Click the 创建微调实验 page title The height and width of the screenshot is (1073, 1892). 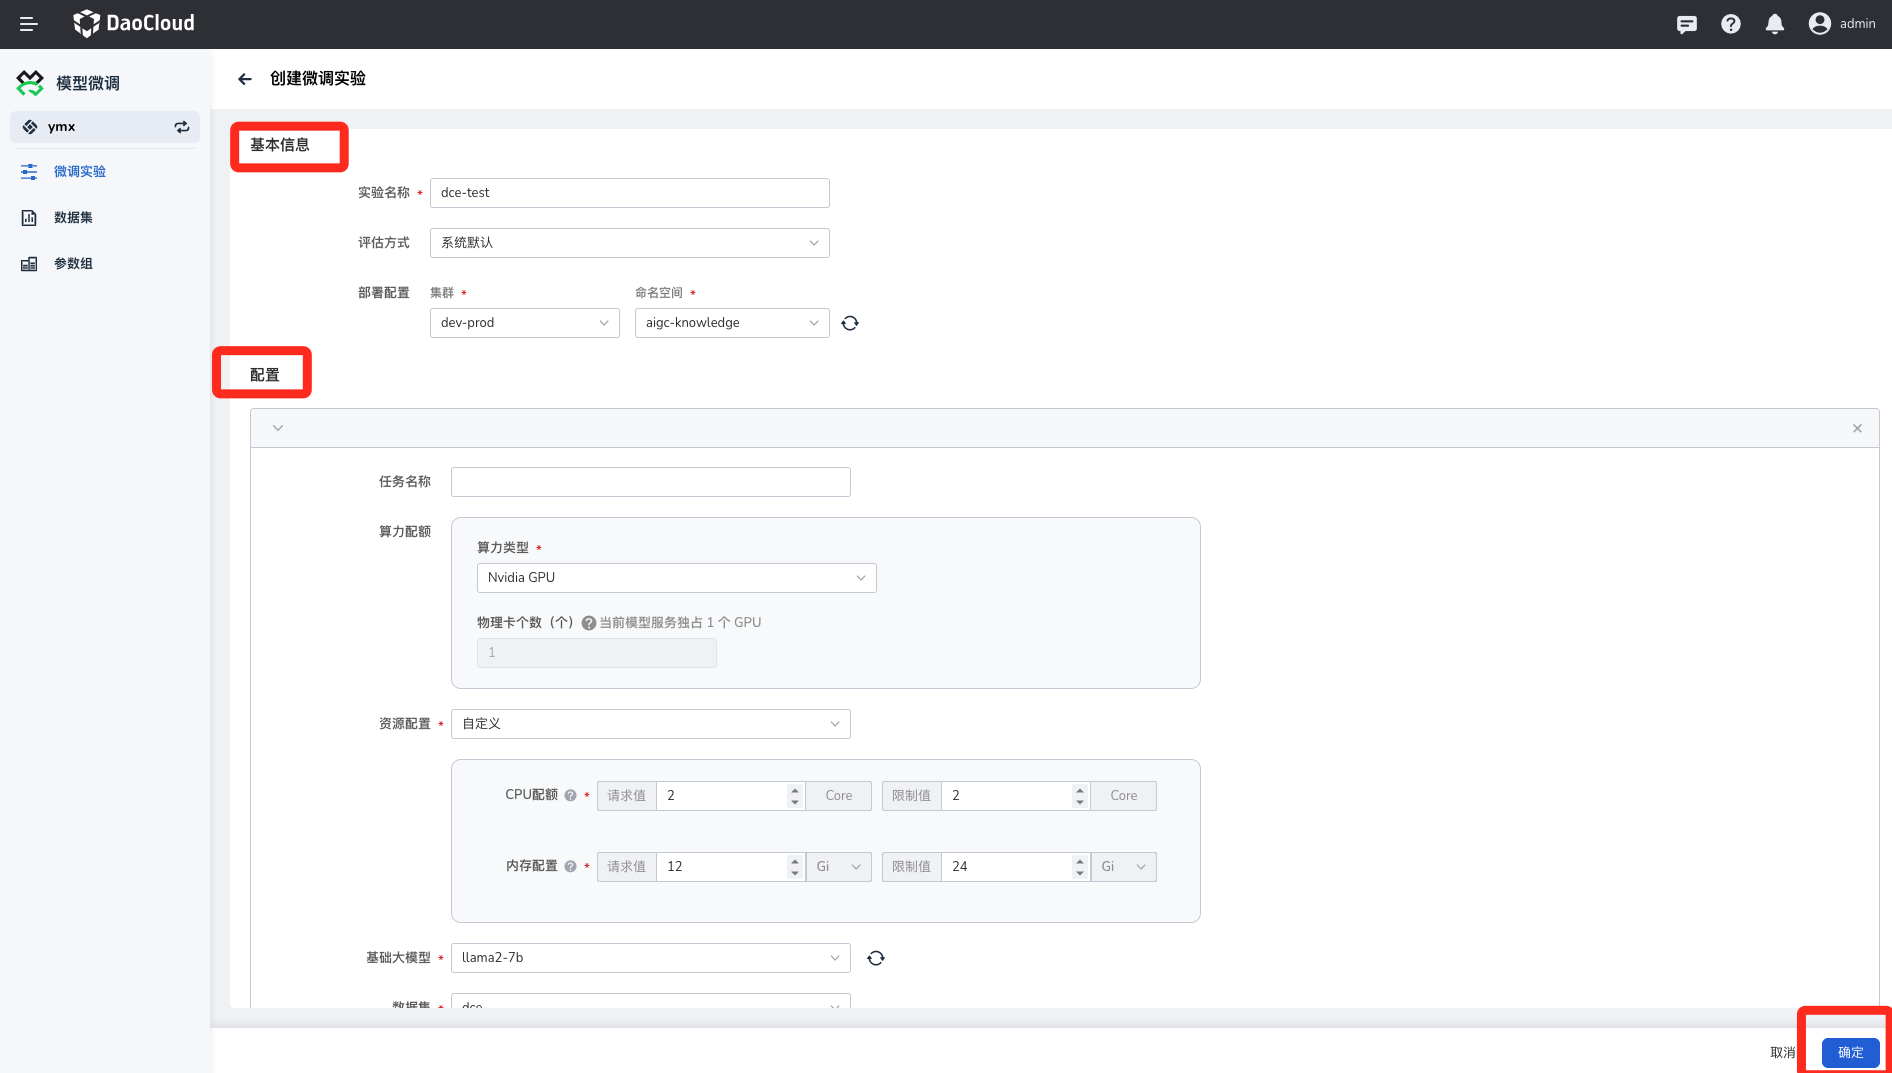click(x=318, y=79)
